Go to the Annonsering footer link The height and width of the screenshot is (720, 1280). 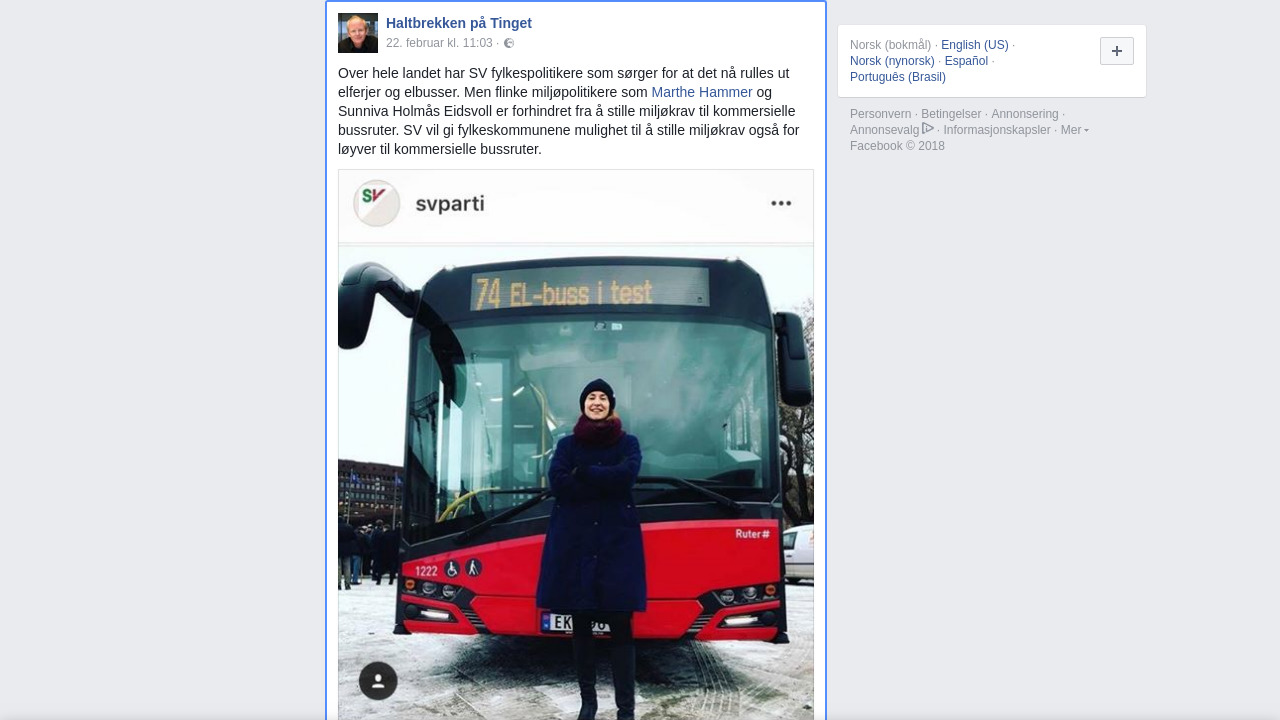click(x=1025, y=114)
